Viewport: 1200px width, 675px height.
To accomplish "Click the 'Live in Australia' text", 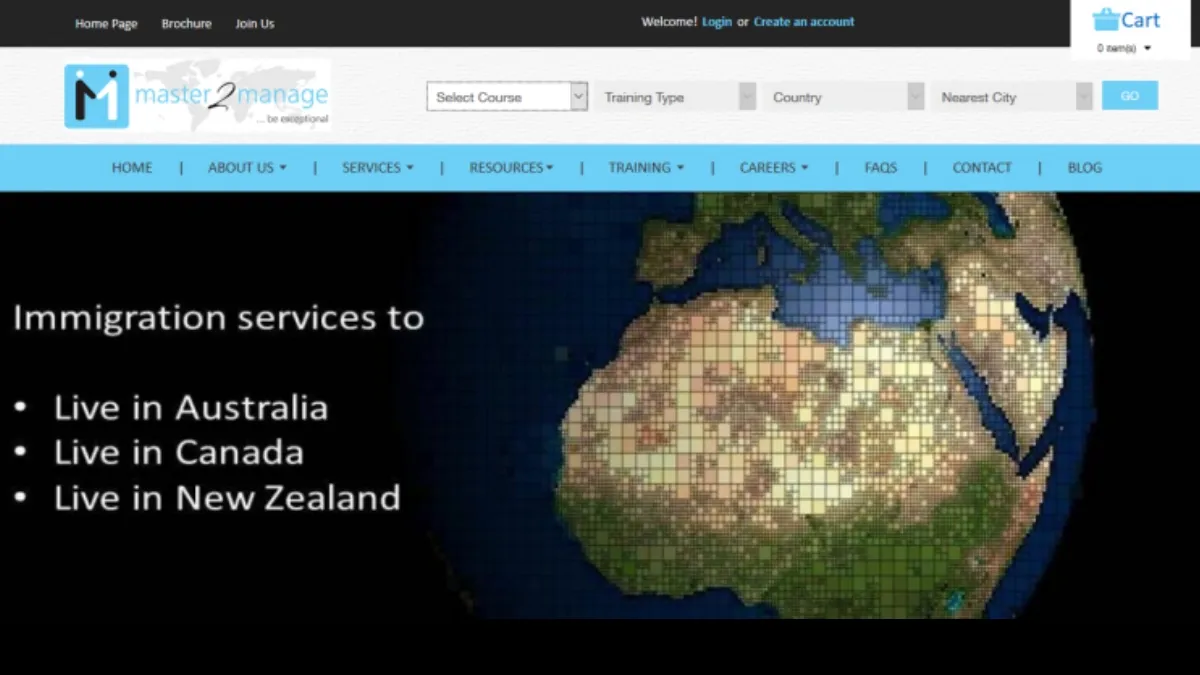I will tap(191, 408).
